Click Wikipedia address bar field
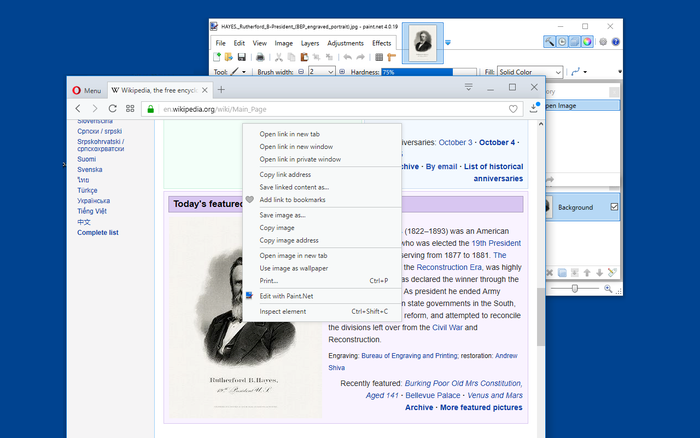The image size is (700, 438). pos(332,109)
